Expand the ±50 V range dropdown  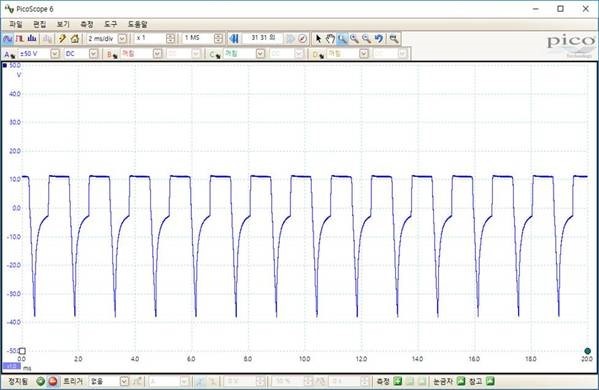point(55,54)
